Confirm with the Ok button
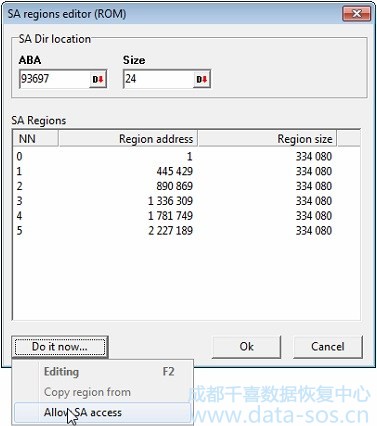The height and width of the screenshot is (426, 377). 246,347
